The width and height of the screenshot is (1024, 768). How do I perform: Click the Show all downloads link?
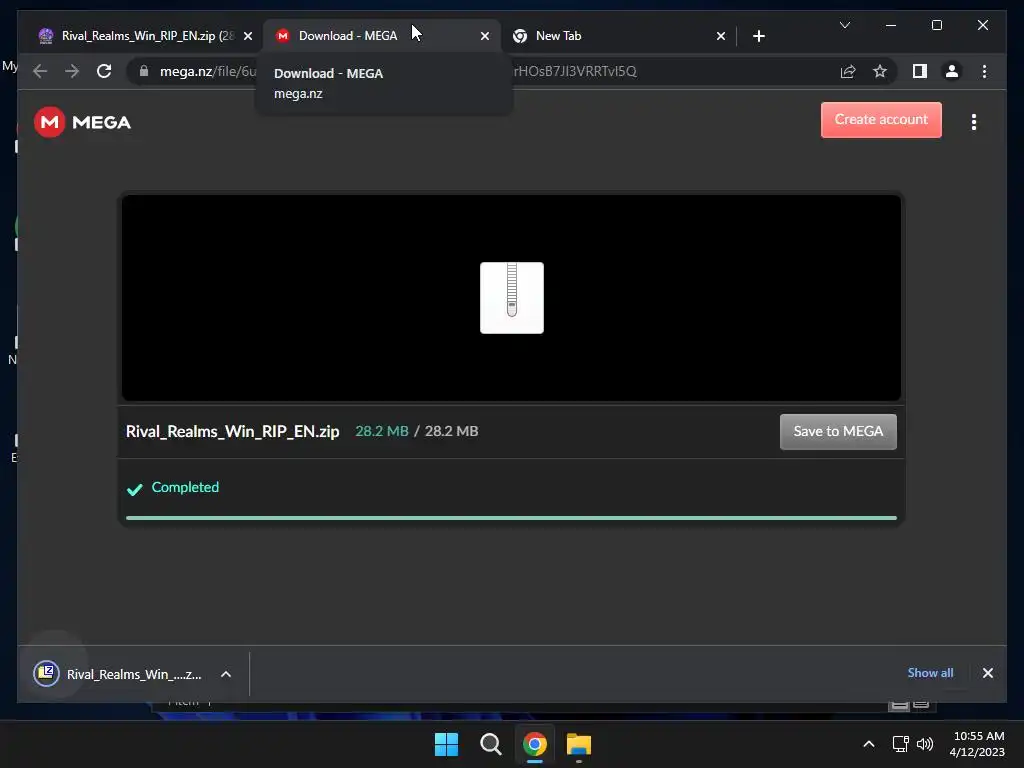coord(930,673)
